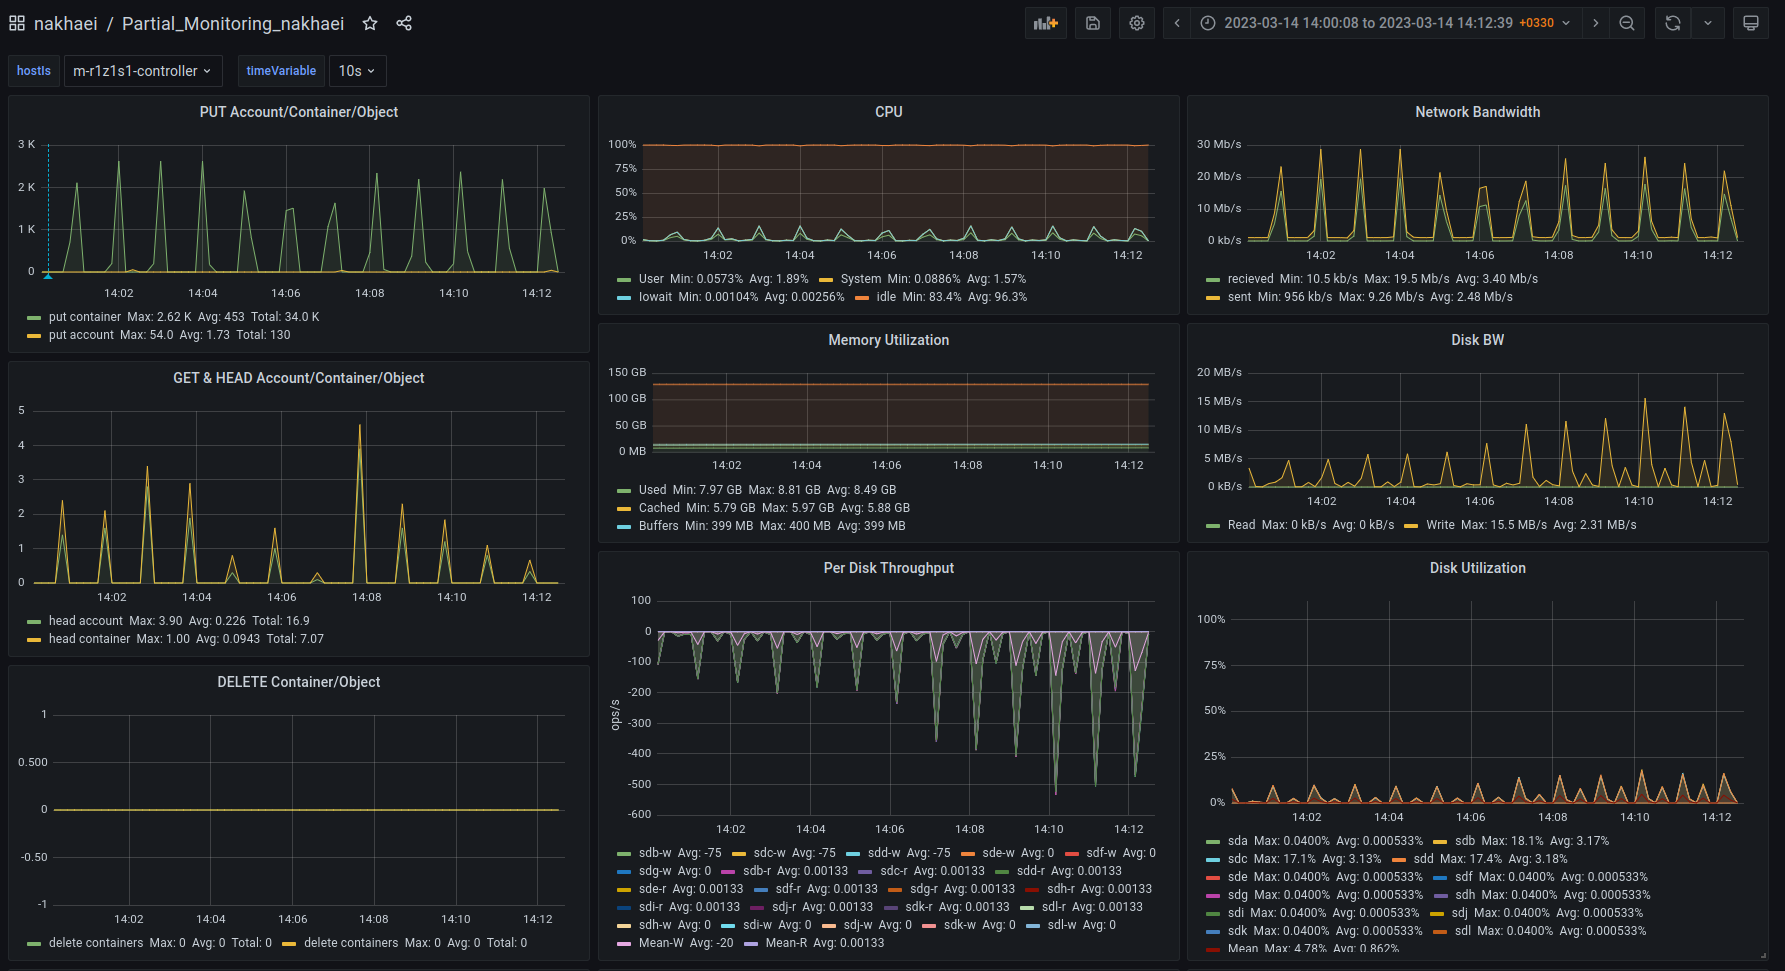Screen dimensions: 1785x971
Task: Open the CPU panel title menu
Action: (x=888, y=112)
